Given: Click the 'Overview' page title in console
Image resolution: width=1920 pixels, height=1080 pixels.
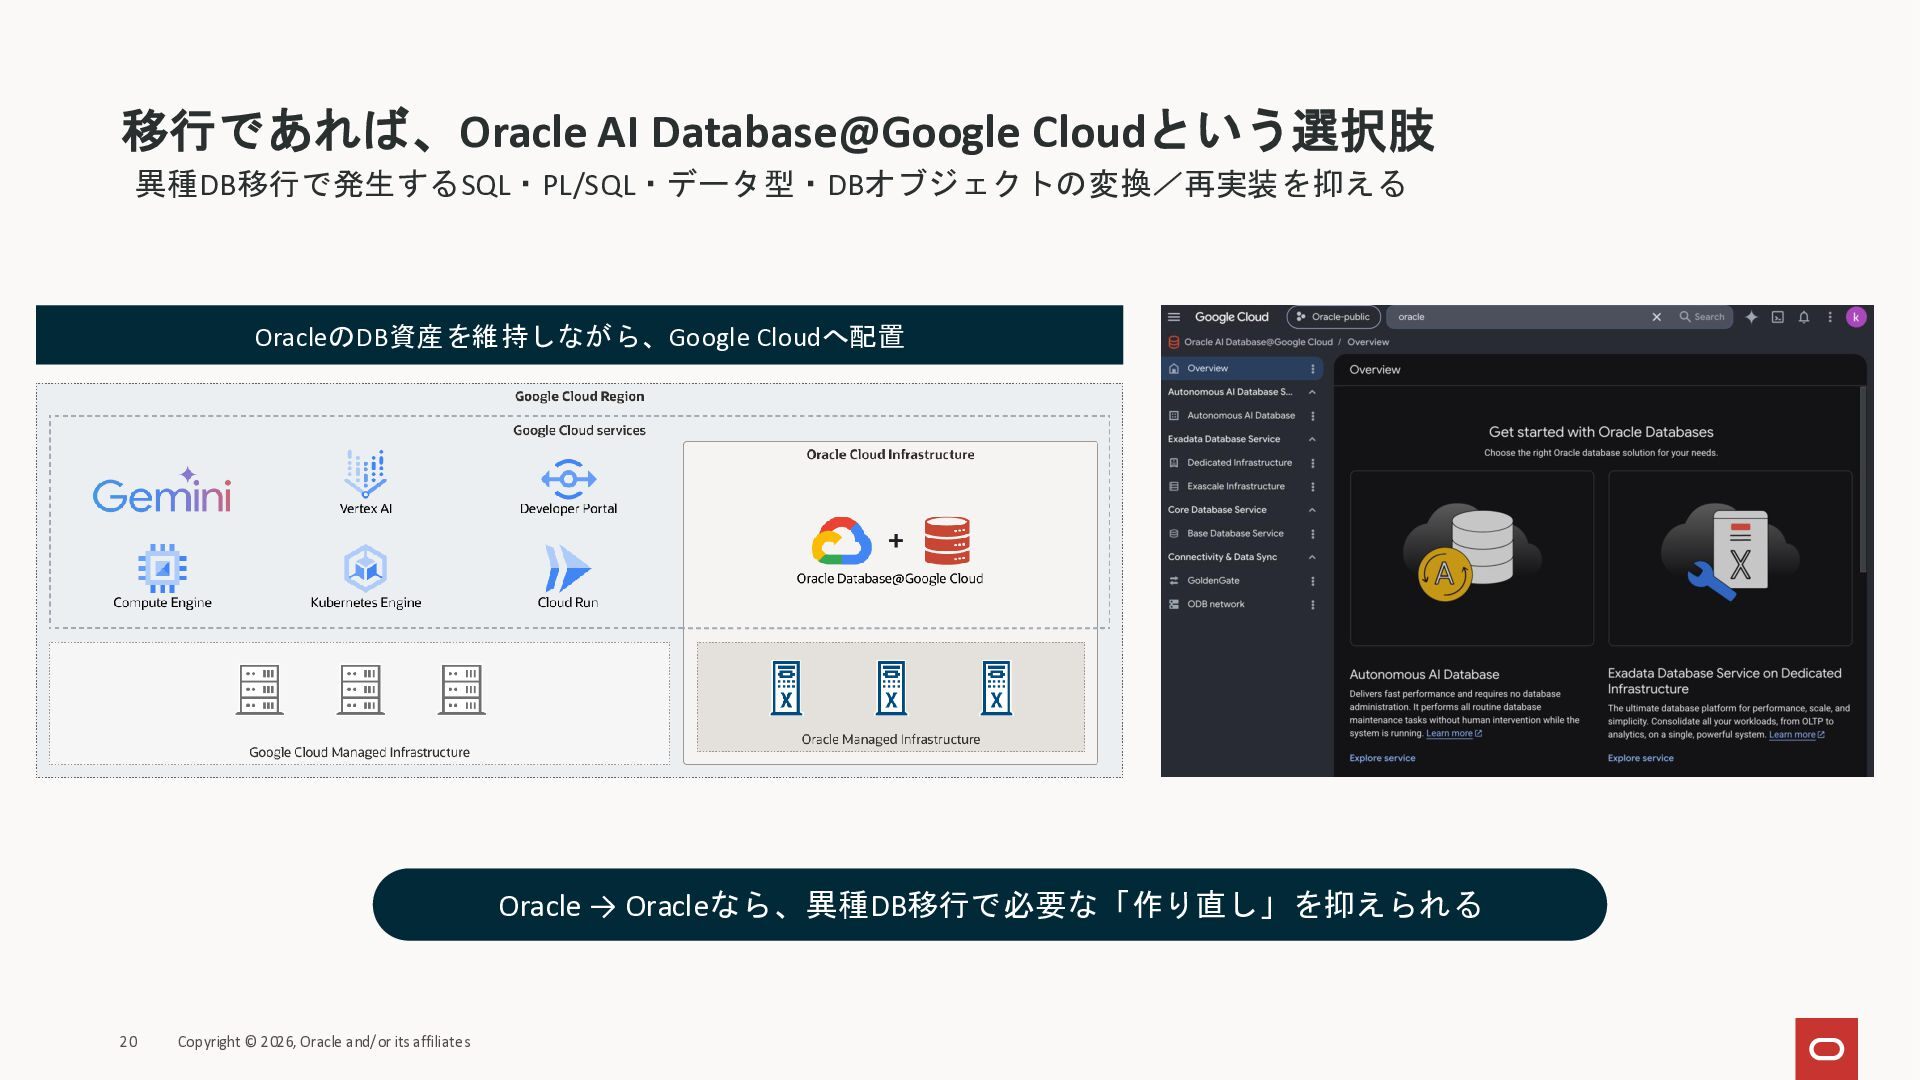Looking at the screenshot, I should pos(1375,370).
